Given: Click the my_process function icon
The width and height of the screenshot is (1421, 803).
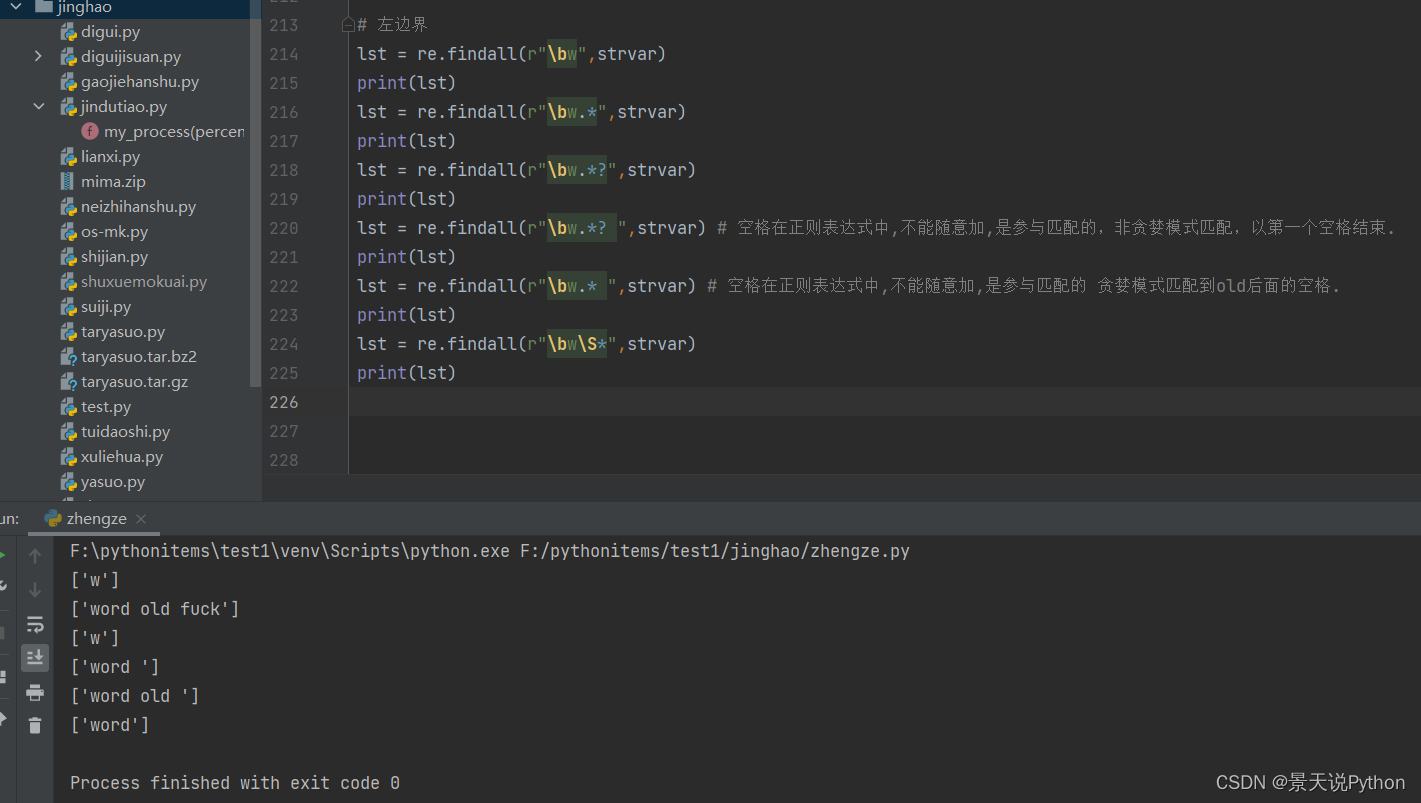Looking at the screenshot, I should (x=90, y=132).
